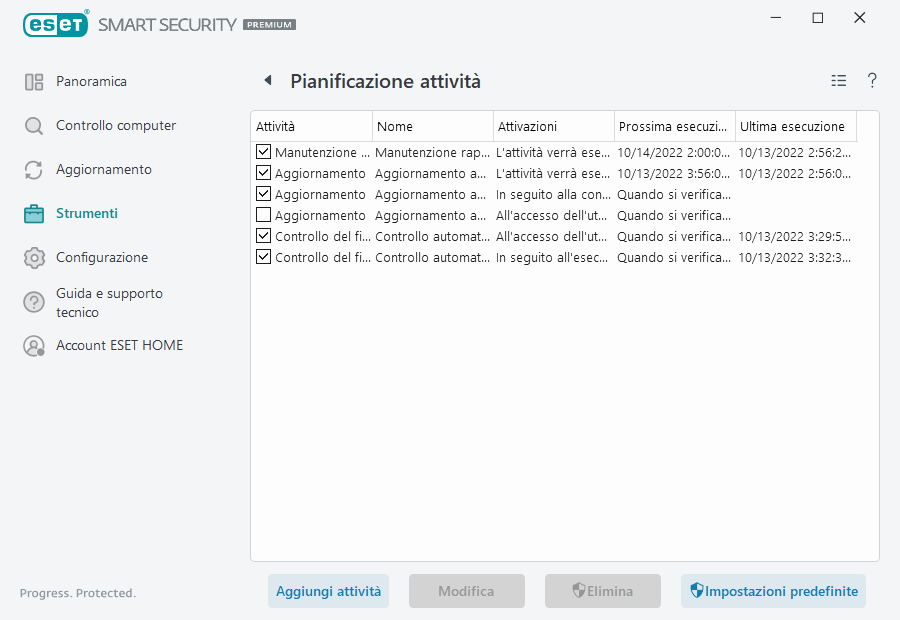Click the Guida e supporto question icon
Screen dimensions: 900x620
coord(34,302)
